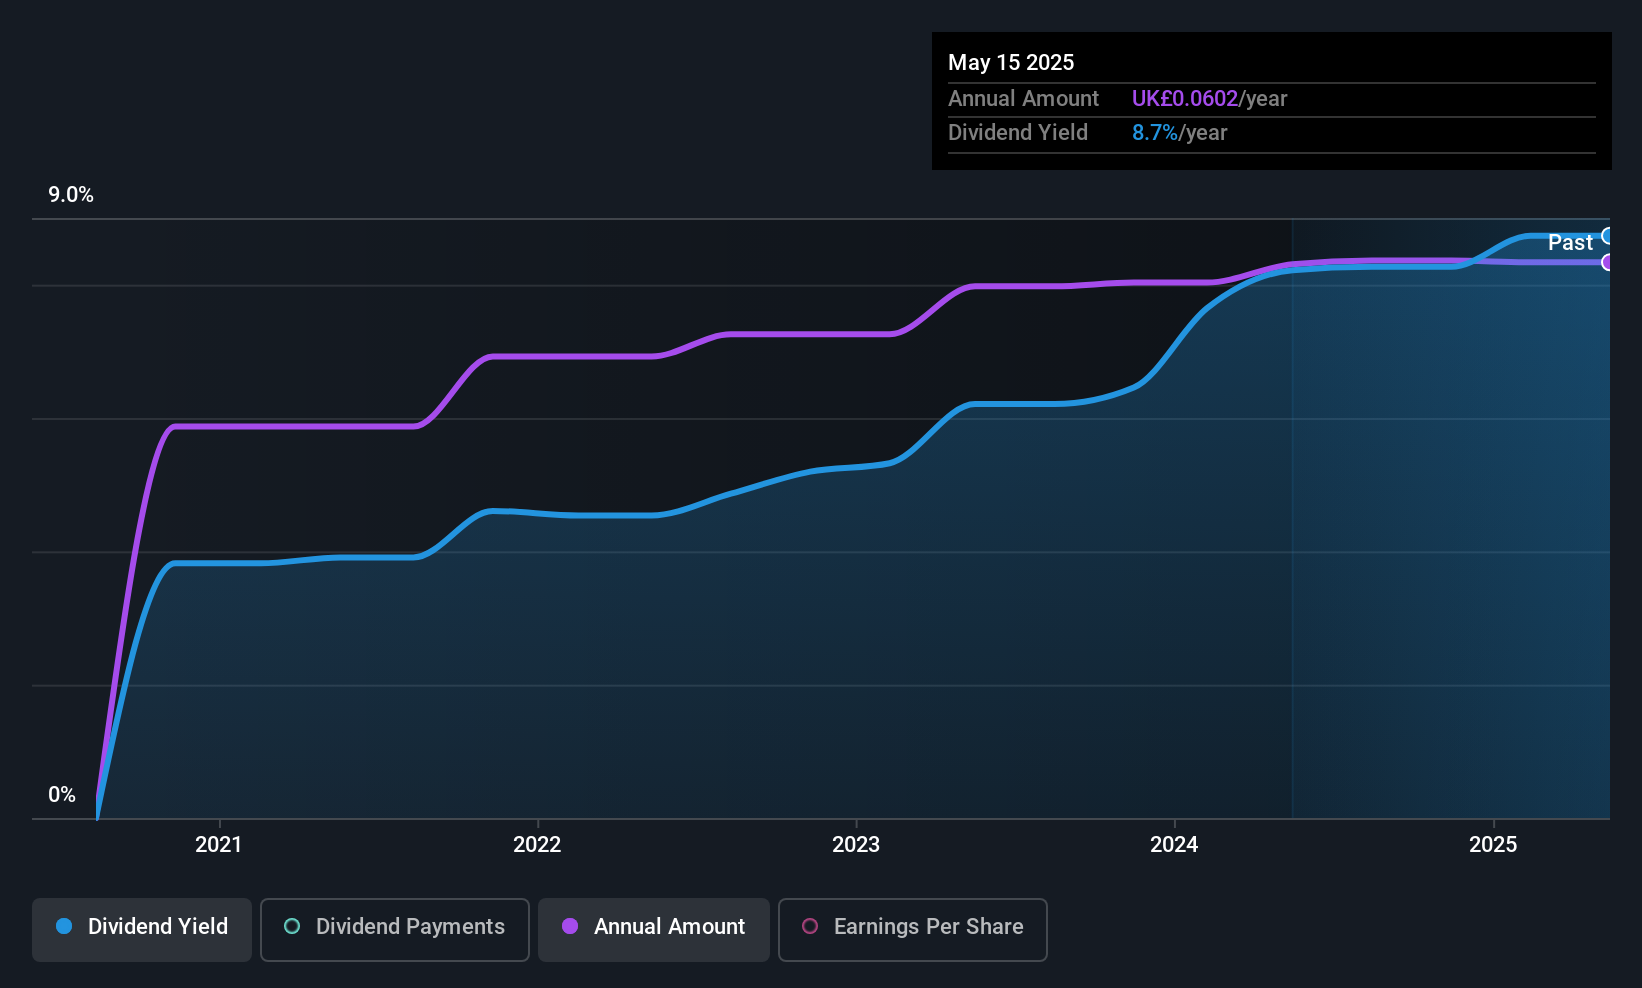
Task: Select the blue dividend yield endpoint marker
Action: coord(1607,236)
